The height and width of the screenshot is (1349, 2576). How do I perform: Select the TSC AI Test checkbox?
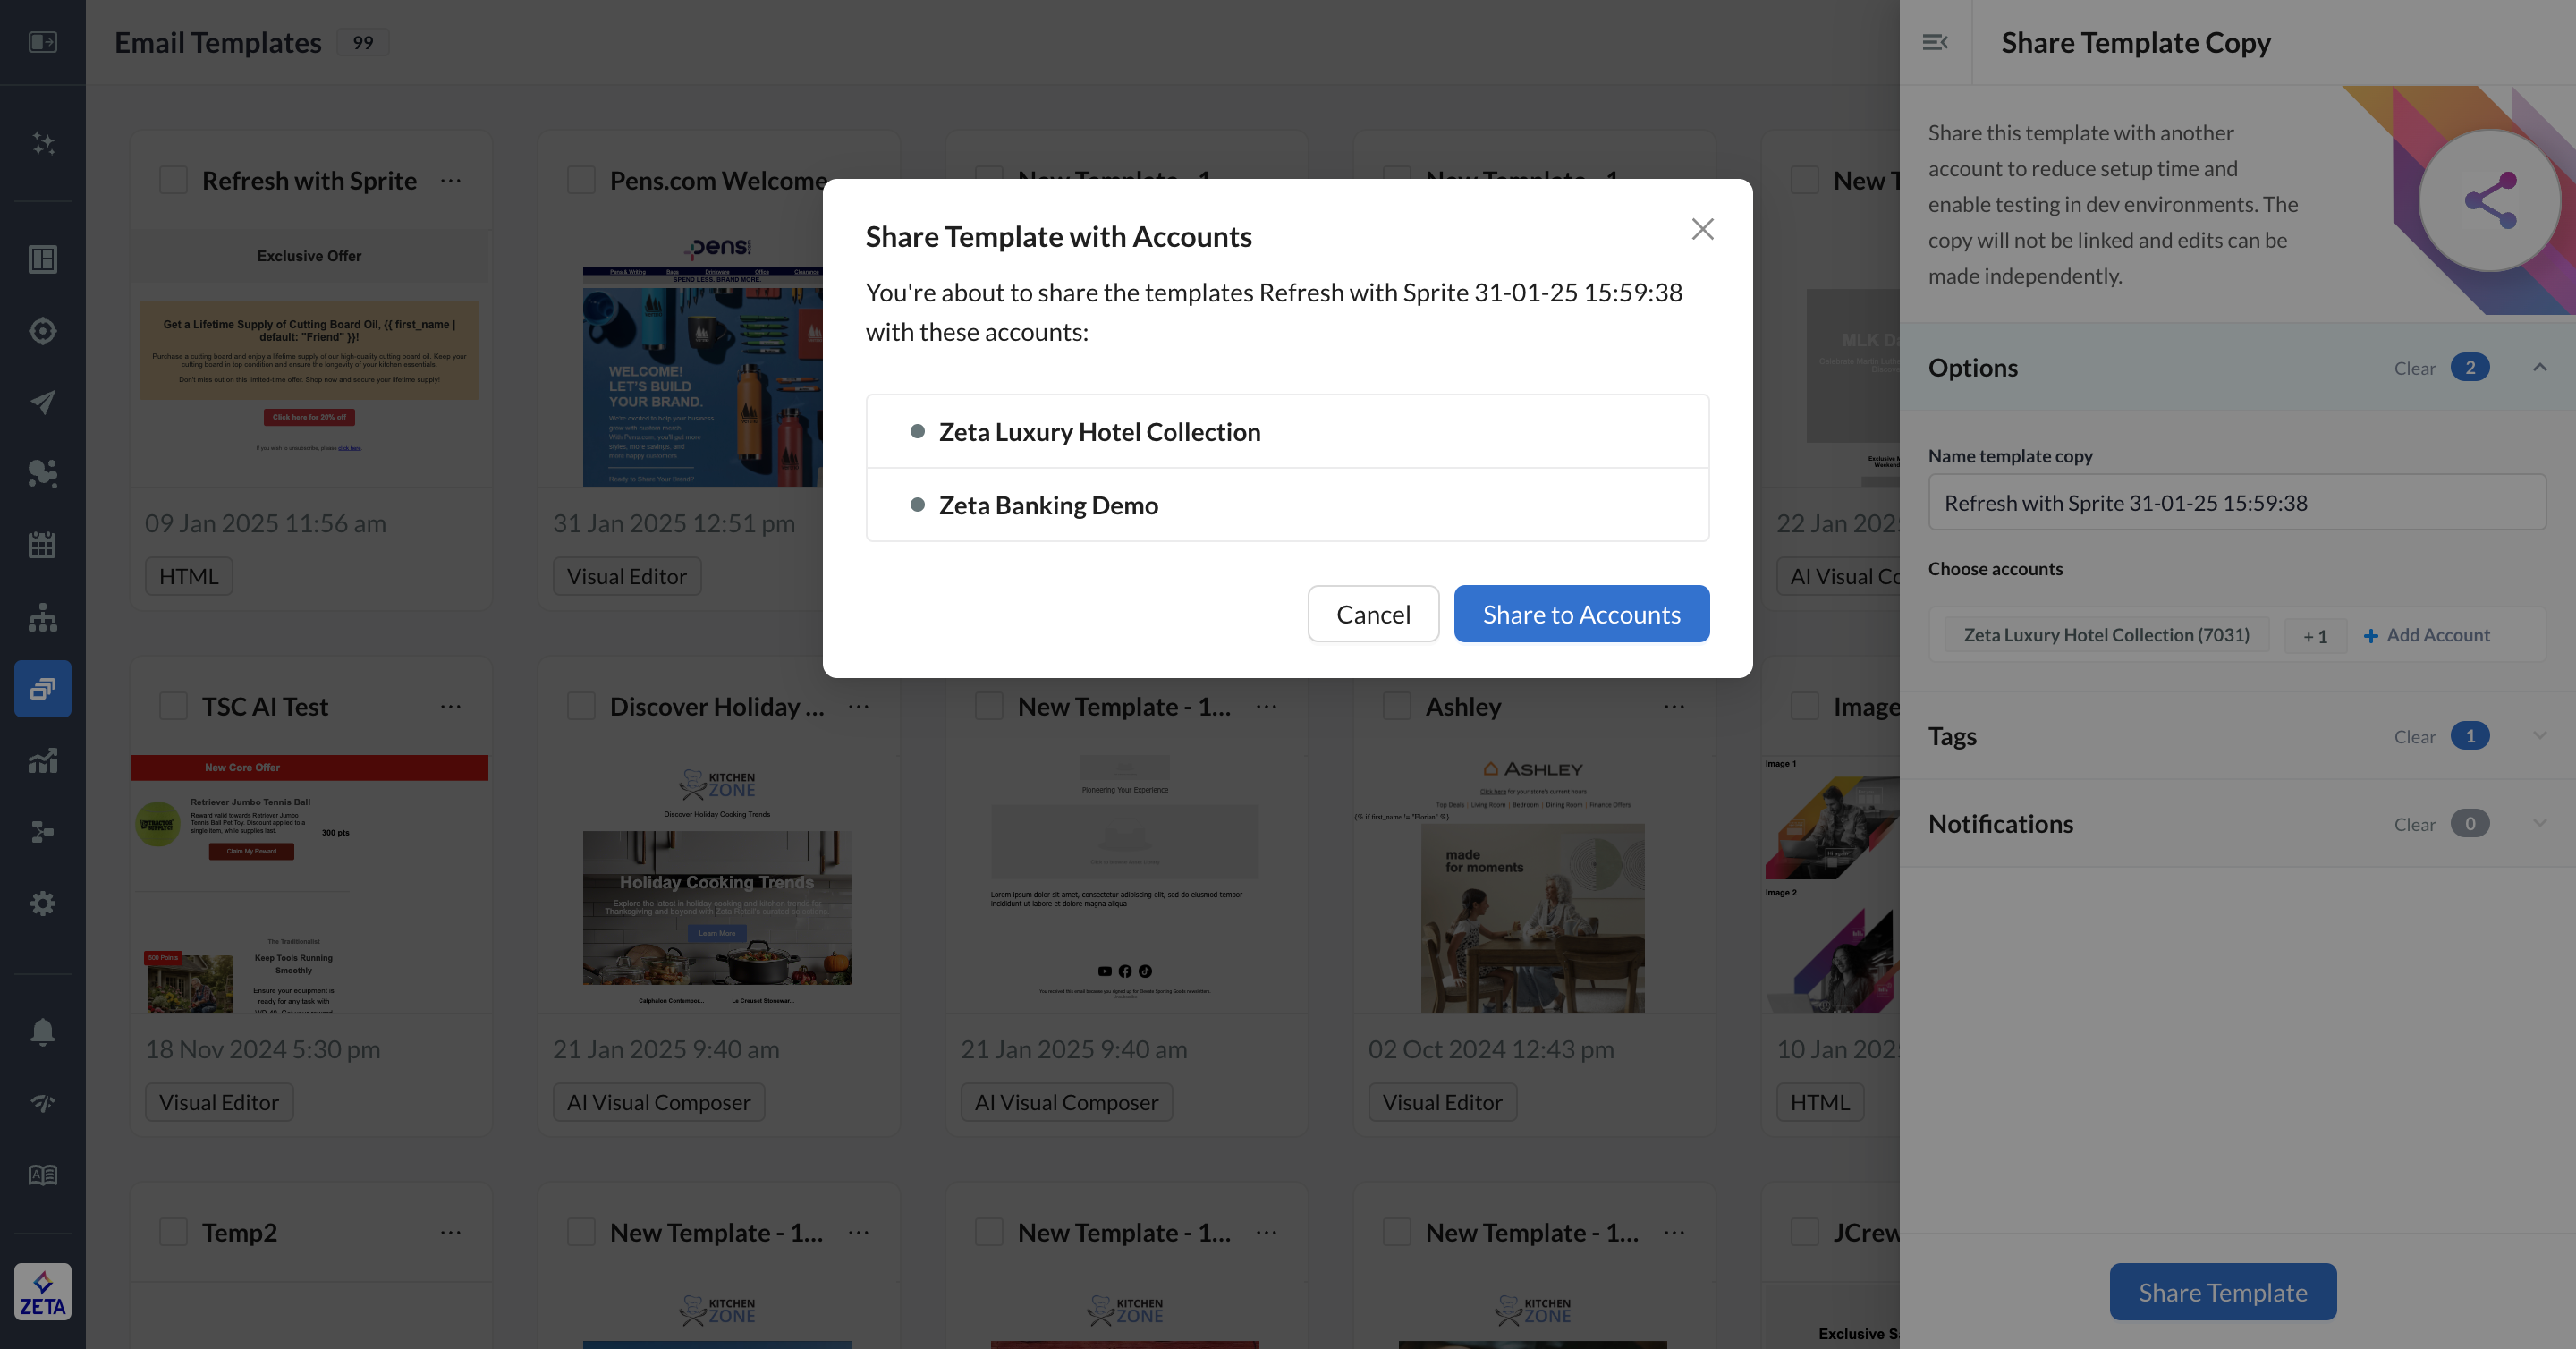[174, 707]
